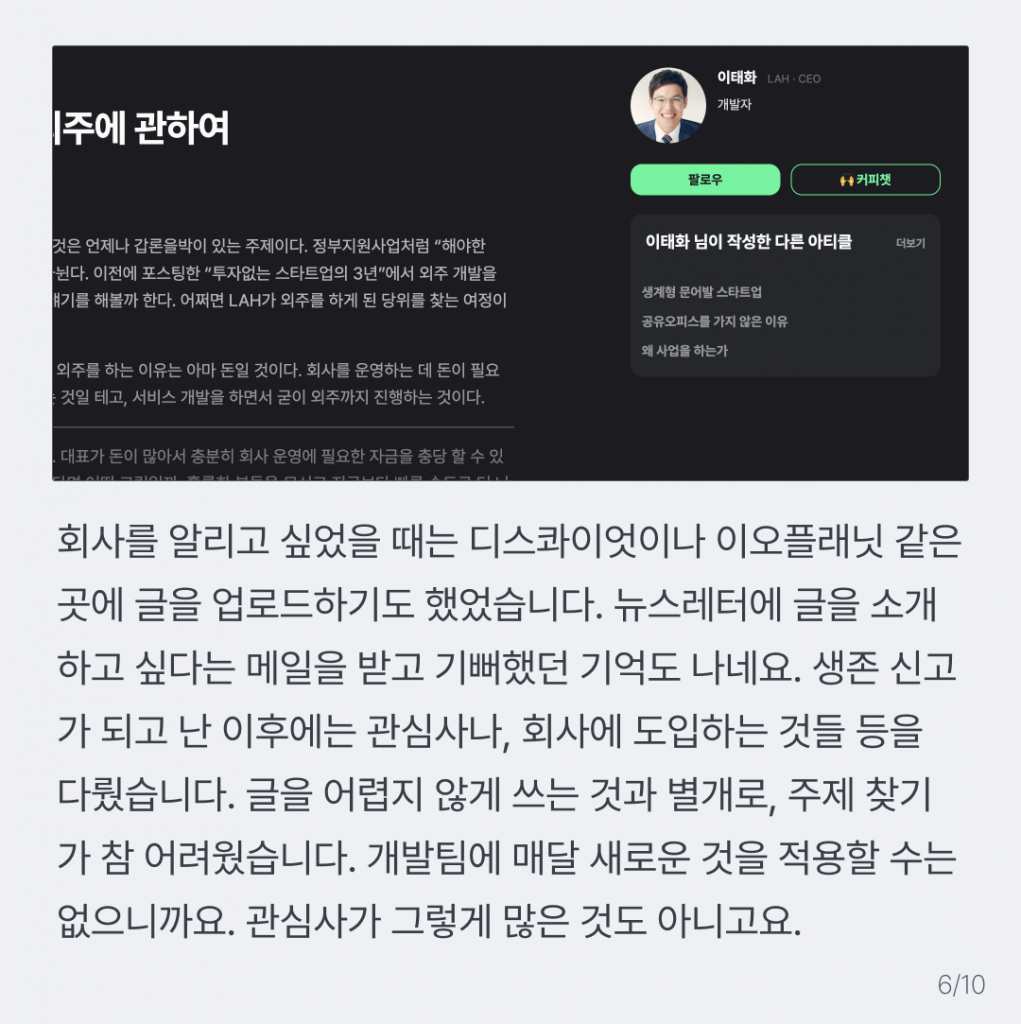
Task: Click the paragraph mentioning 정부지원사업
Action: point(280,273)
